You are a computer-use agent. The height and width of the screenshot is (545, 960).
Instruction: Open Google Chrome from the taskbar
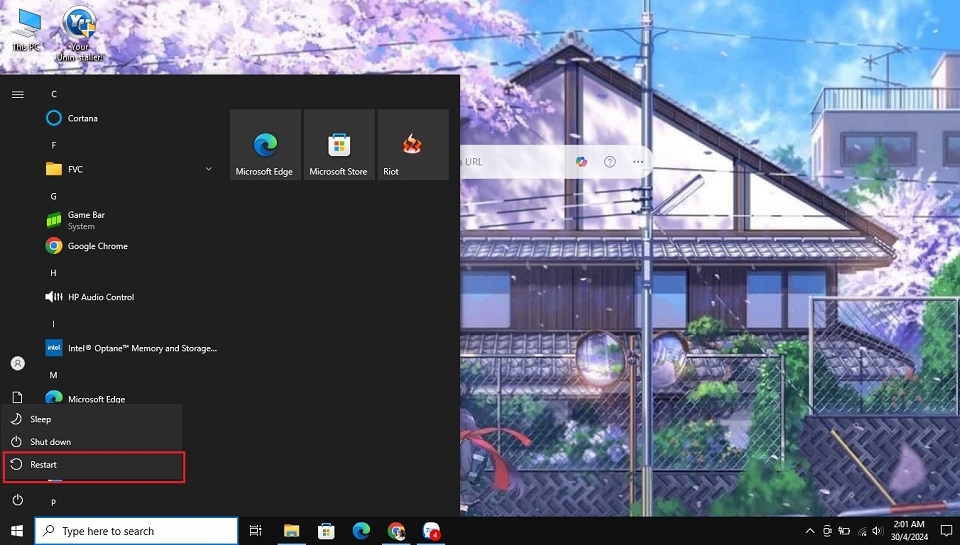tap(396, 531)
